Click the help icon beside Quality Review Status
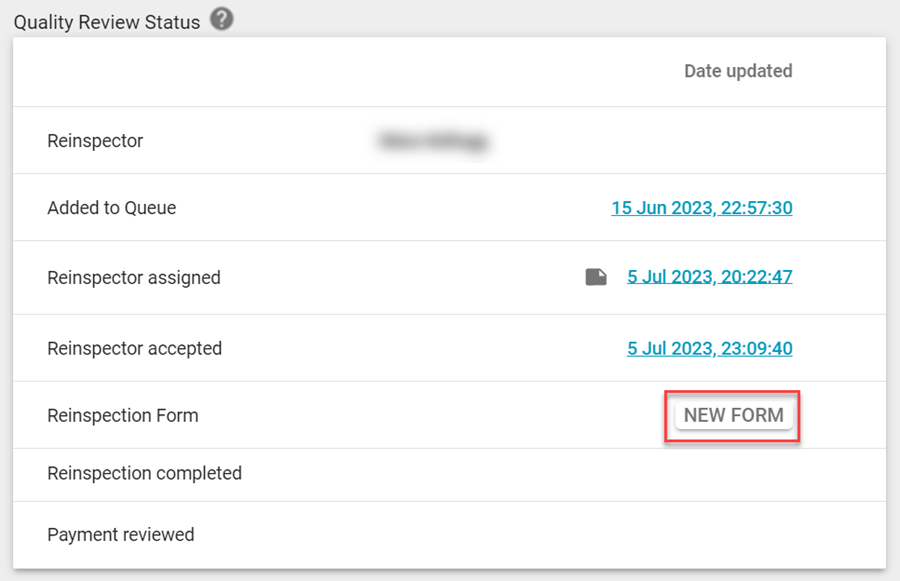 pos(222,19)
